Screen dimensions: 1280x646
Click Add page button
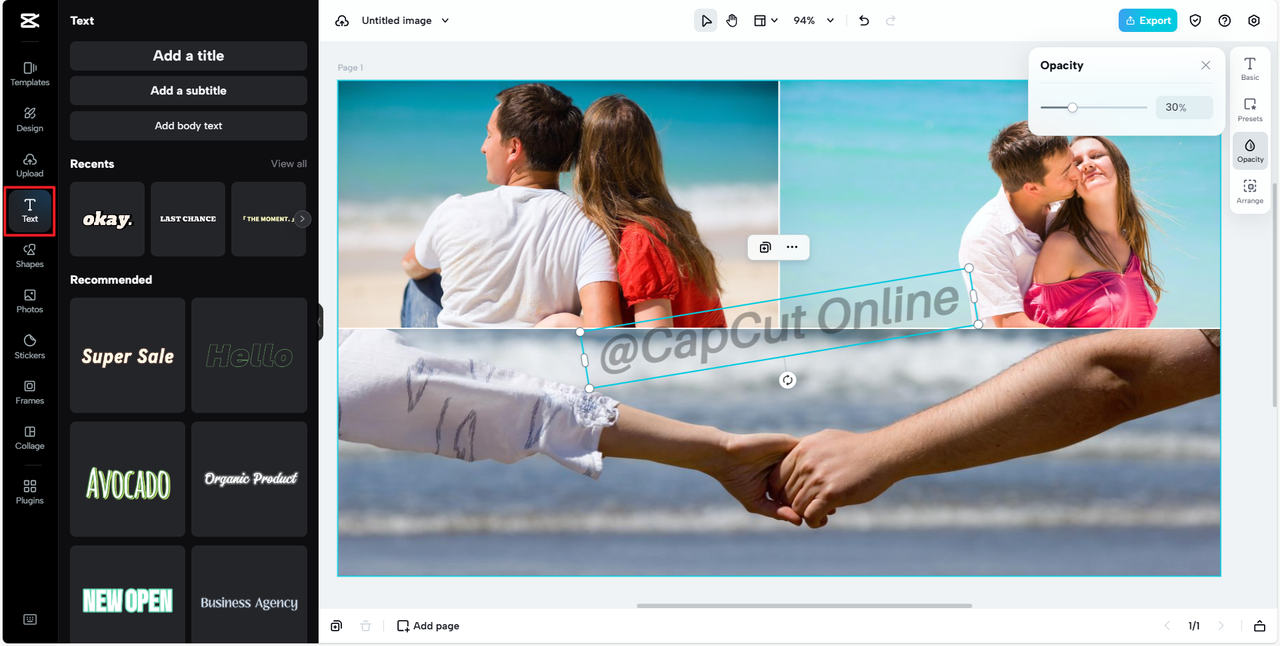(x=428, y=626)
